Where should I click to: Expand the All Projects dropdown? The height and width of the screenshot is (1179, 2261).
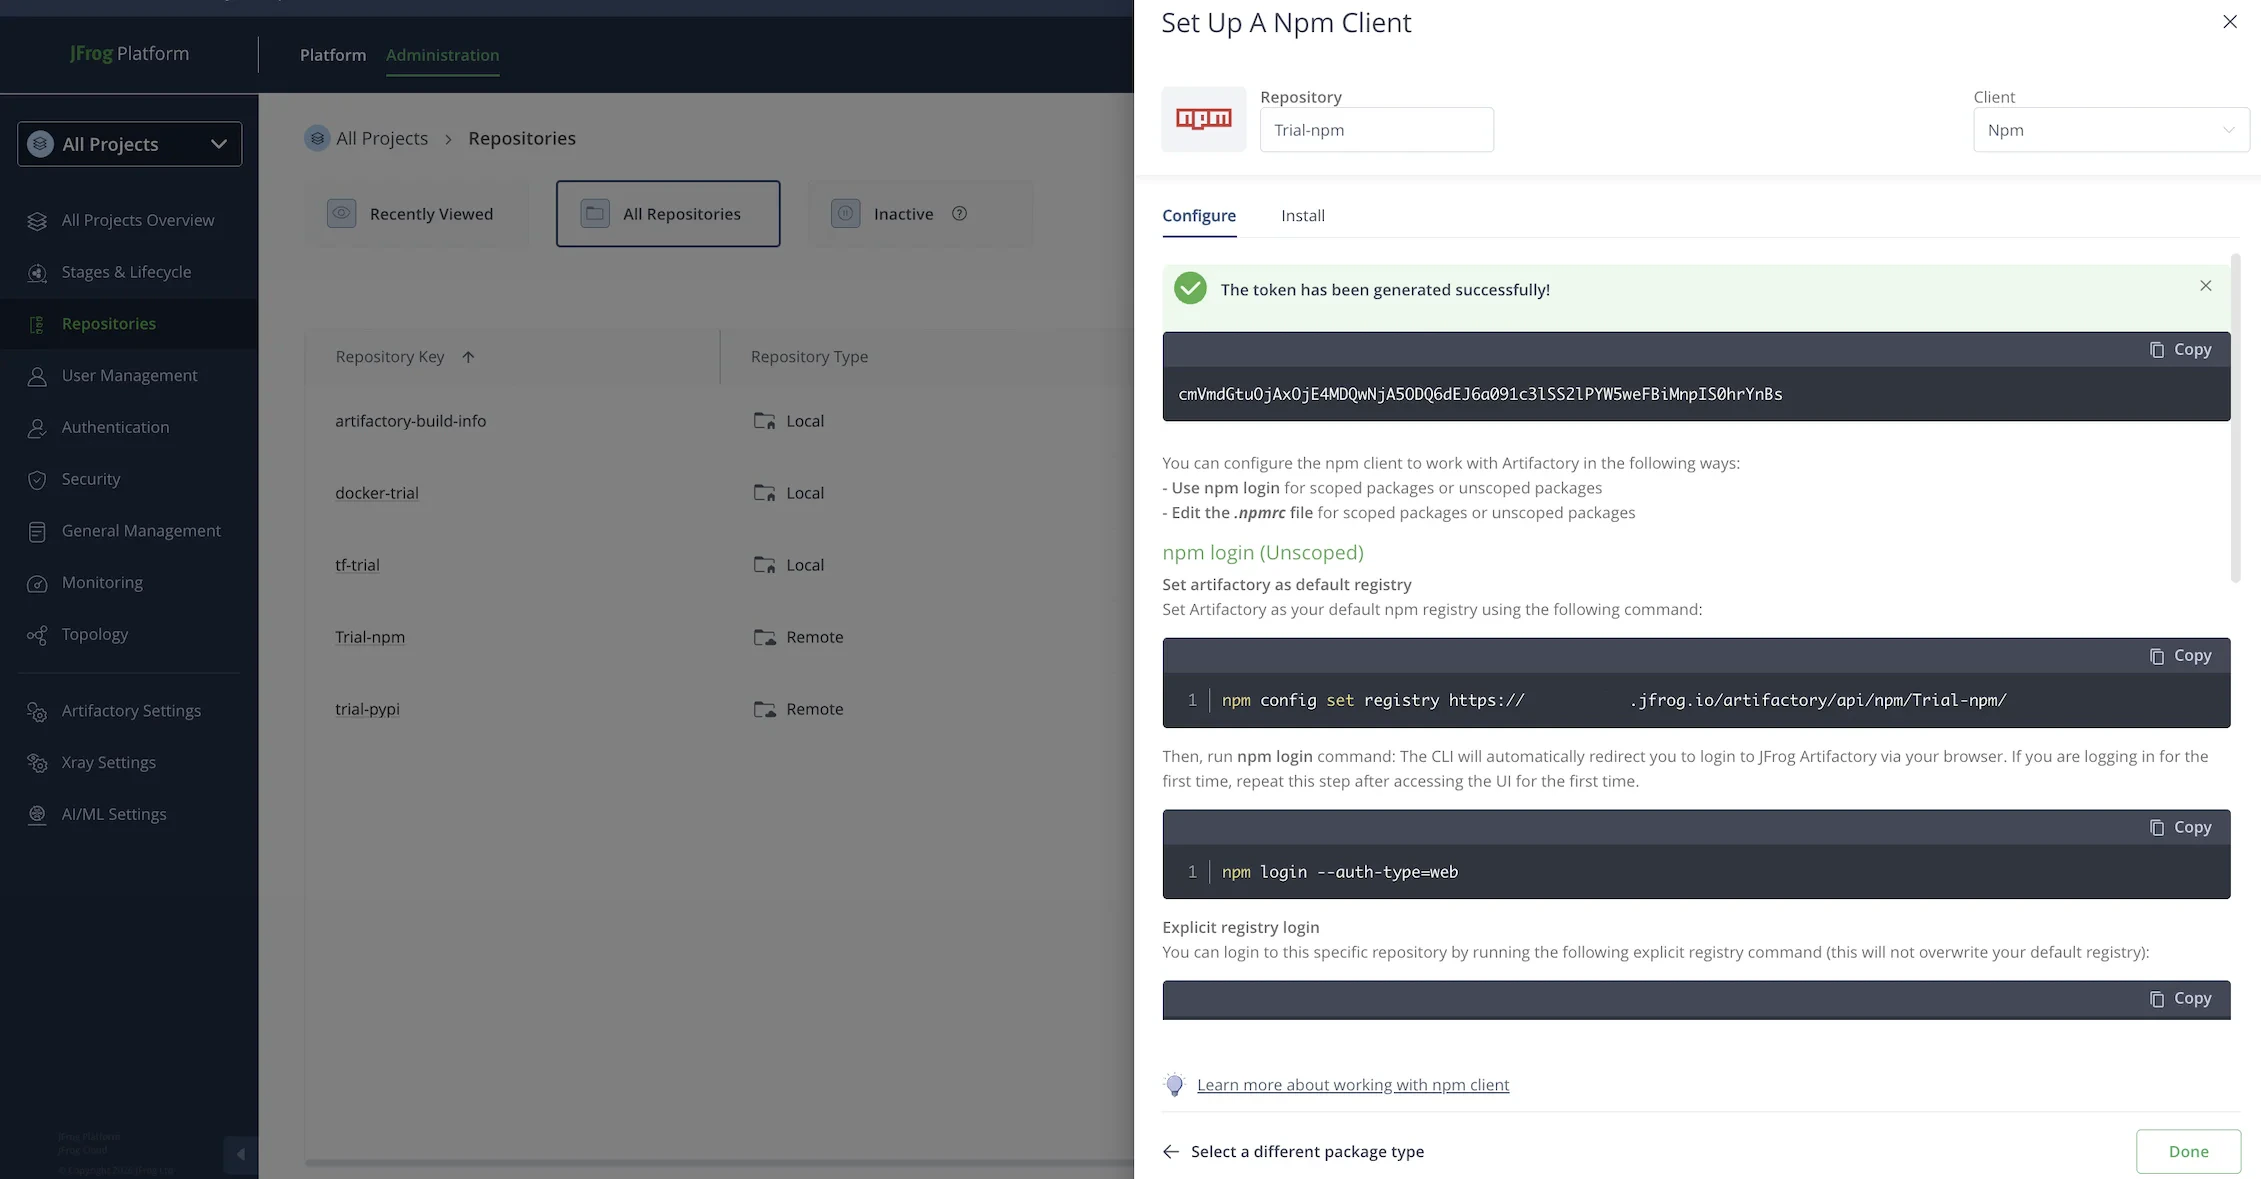click(130, 144)
